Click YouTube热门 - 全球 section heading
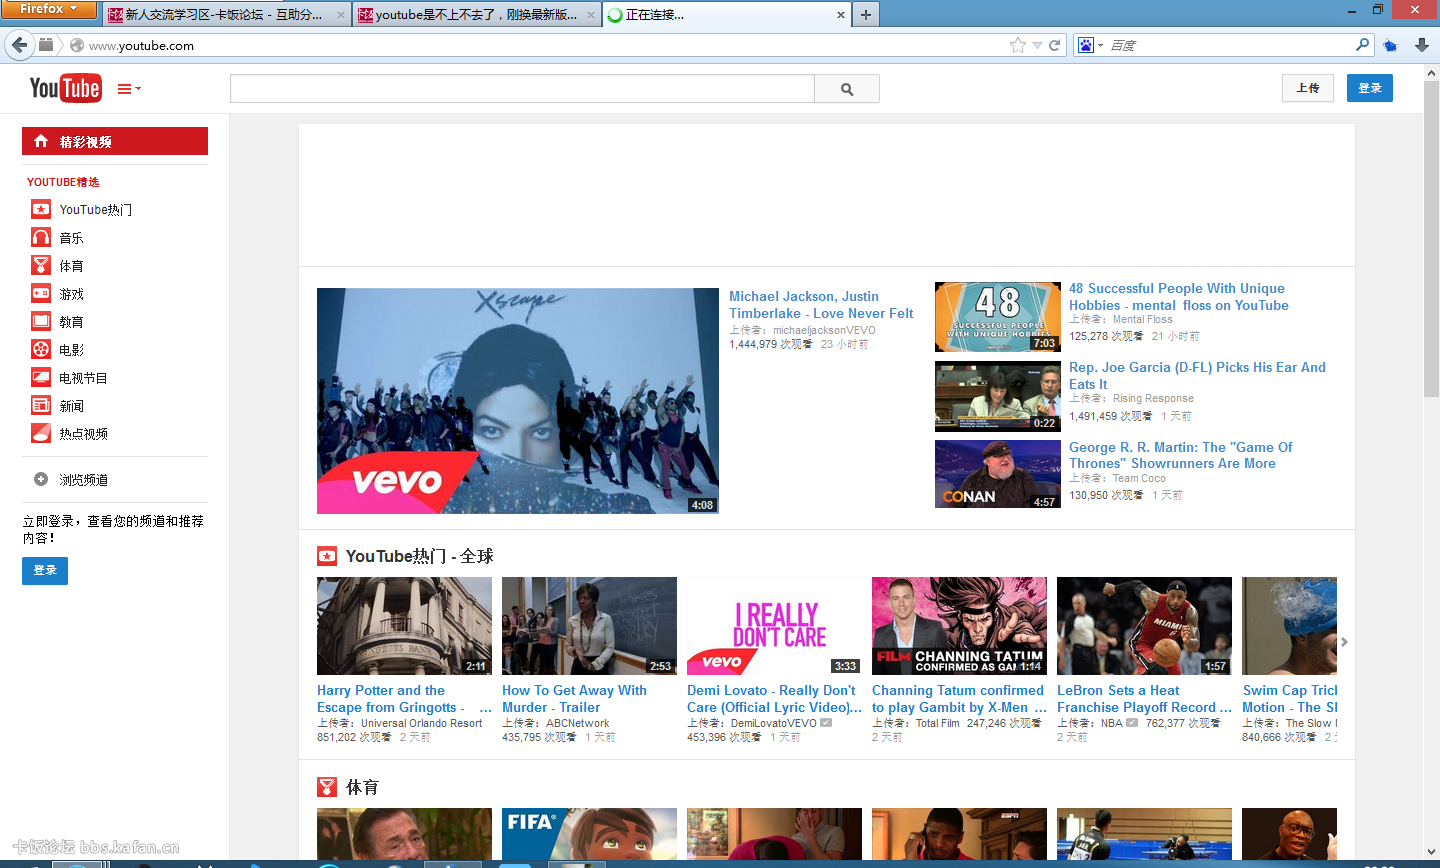1440x868 pixels. tap(420, 556)
